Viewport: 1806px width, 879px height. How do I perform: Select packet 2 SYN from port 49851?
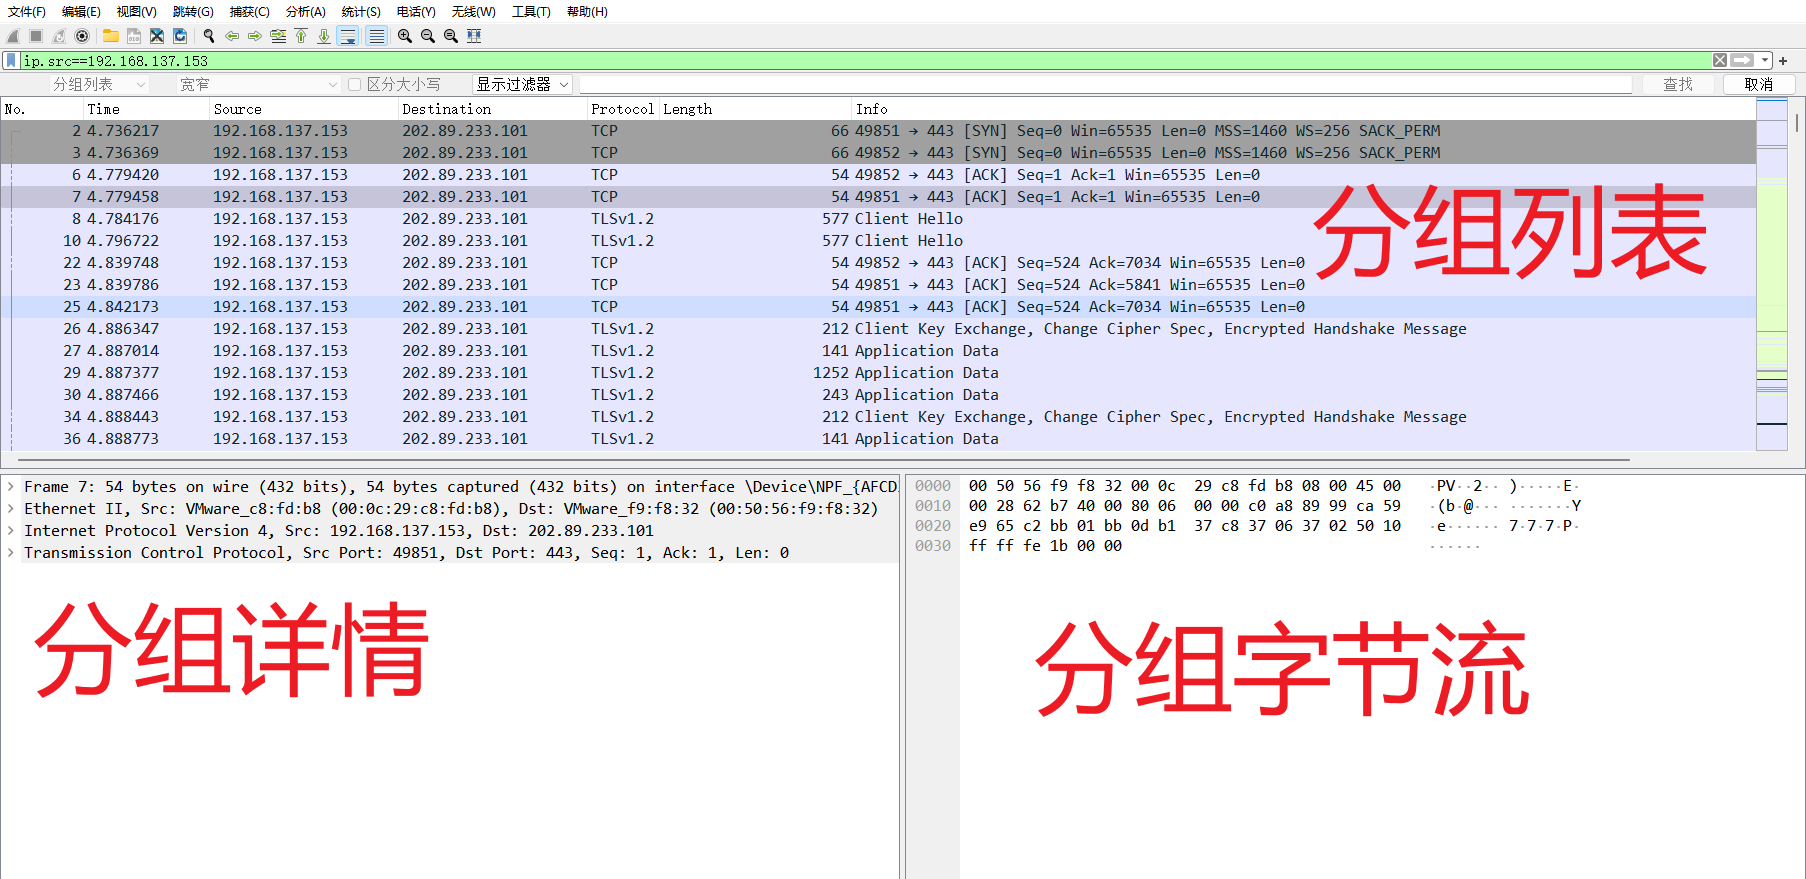pyautogui.click(x=878, y=131)
